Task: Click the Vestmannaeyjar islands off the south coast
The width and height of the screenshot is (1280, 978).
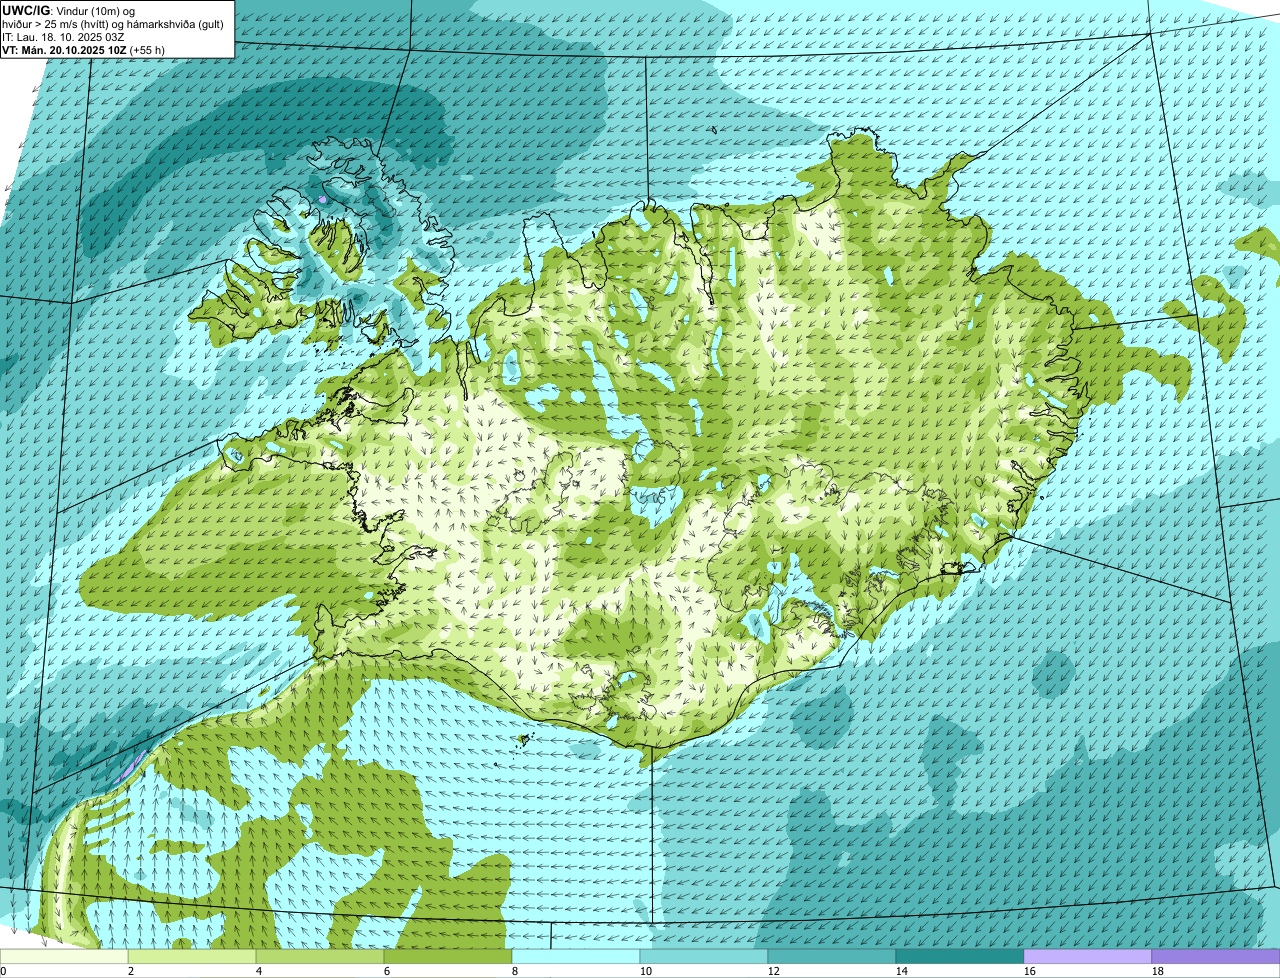Action: pos(522,740)
